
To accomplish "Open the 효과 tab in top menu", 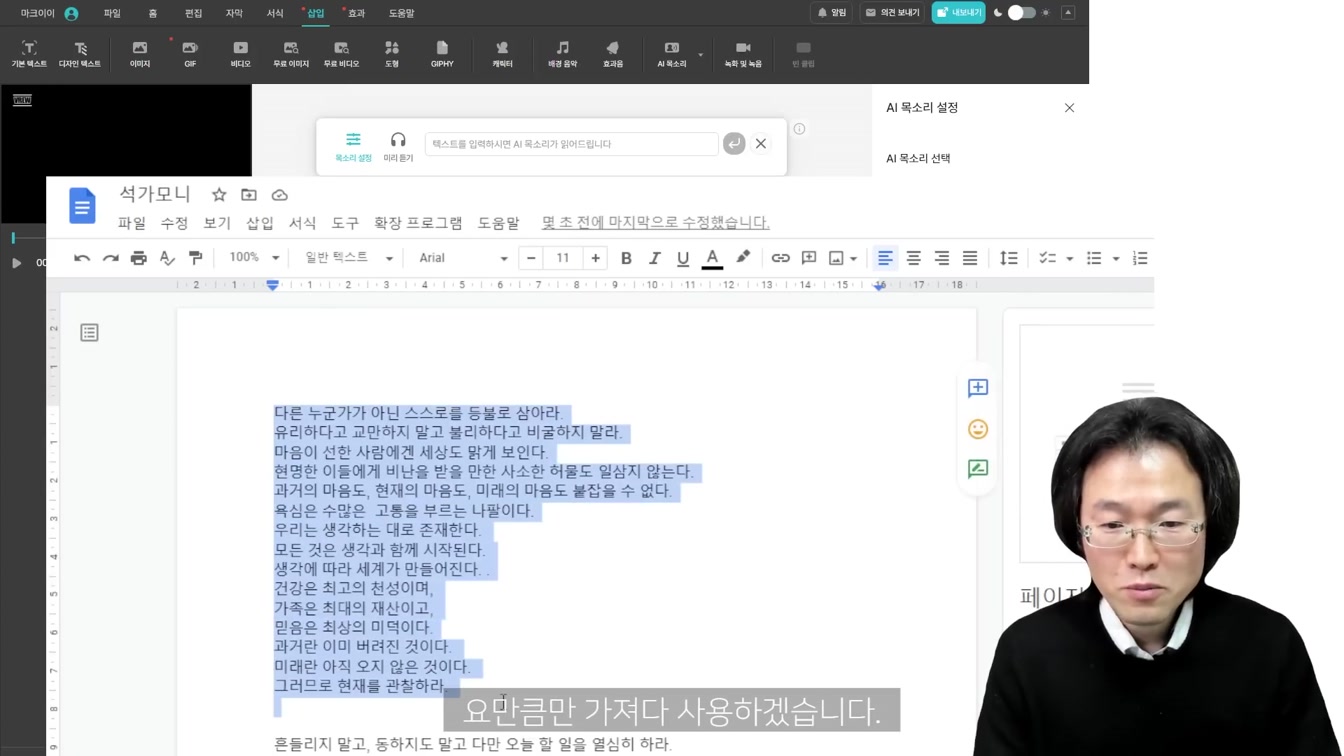I will [356, 13].
